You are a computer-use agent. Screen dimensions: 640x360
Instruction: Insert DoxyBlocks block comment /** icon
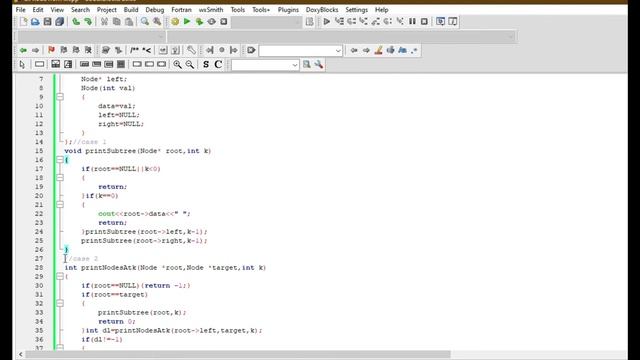point(134,50)
